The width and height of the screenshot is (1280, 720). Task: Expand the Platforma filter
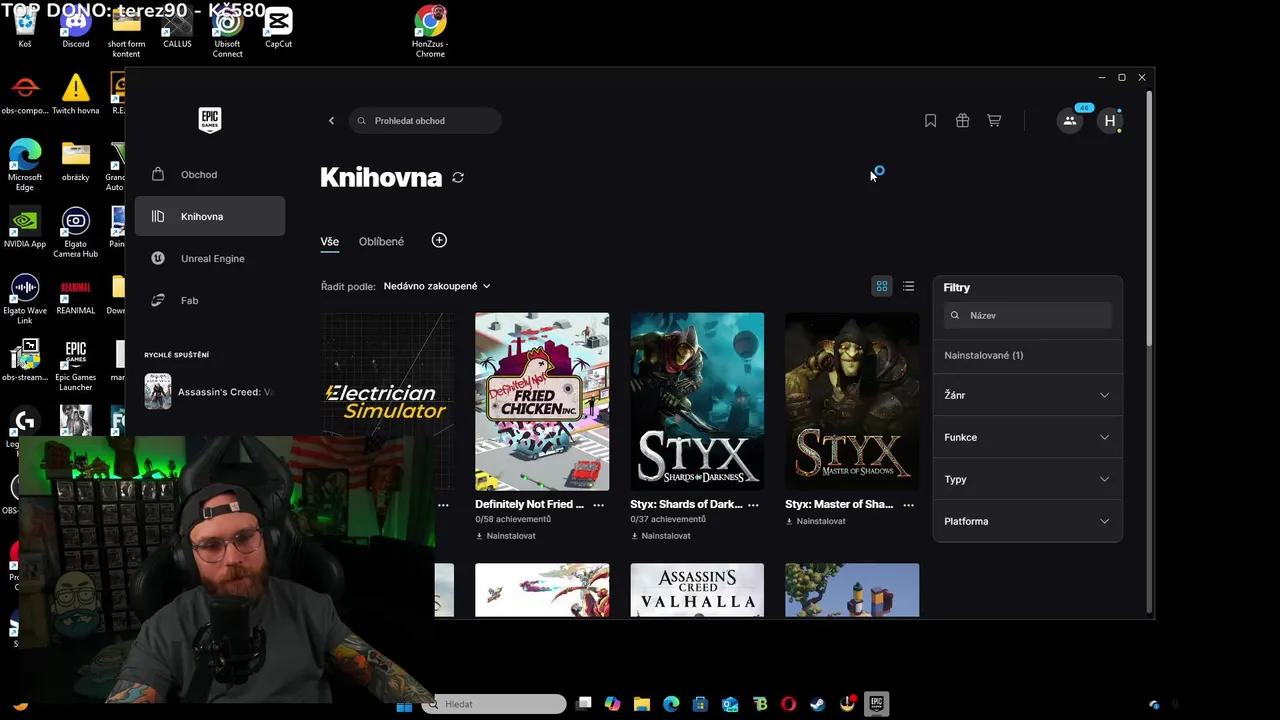(x=1027, y=521)
